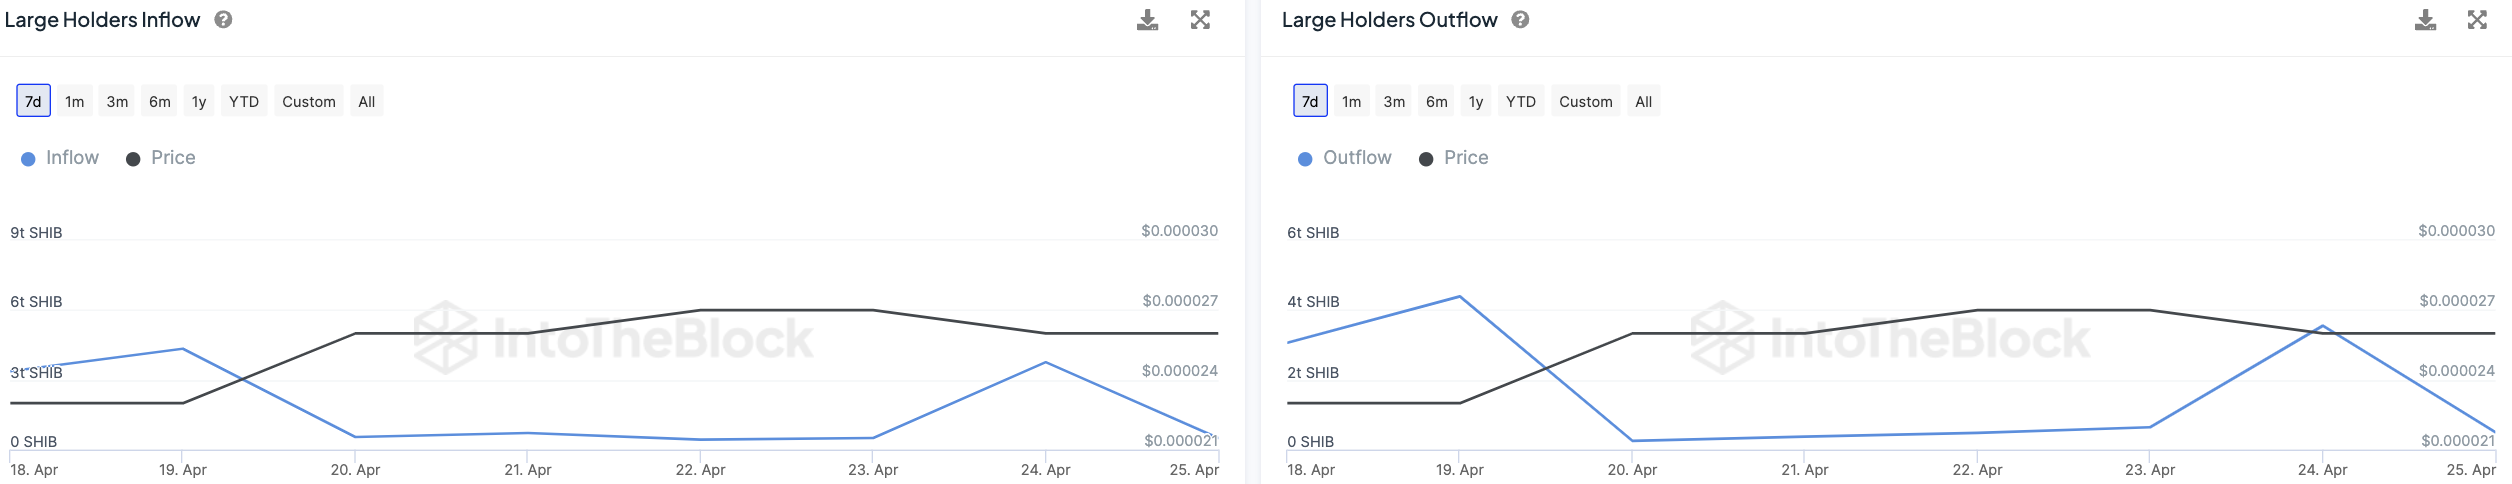Switch Inflow chart to YTD view
2512x484 pixels.
[244, 101]
